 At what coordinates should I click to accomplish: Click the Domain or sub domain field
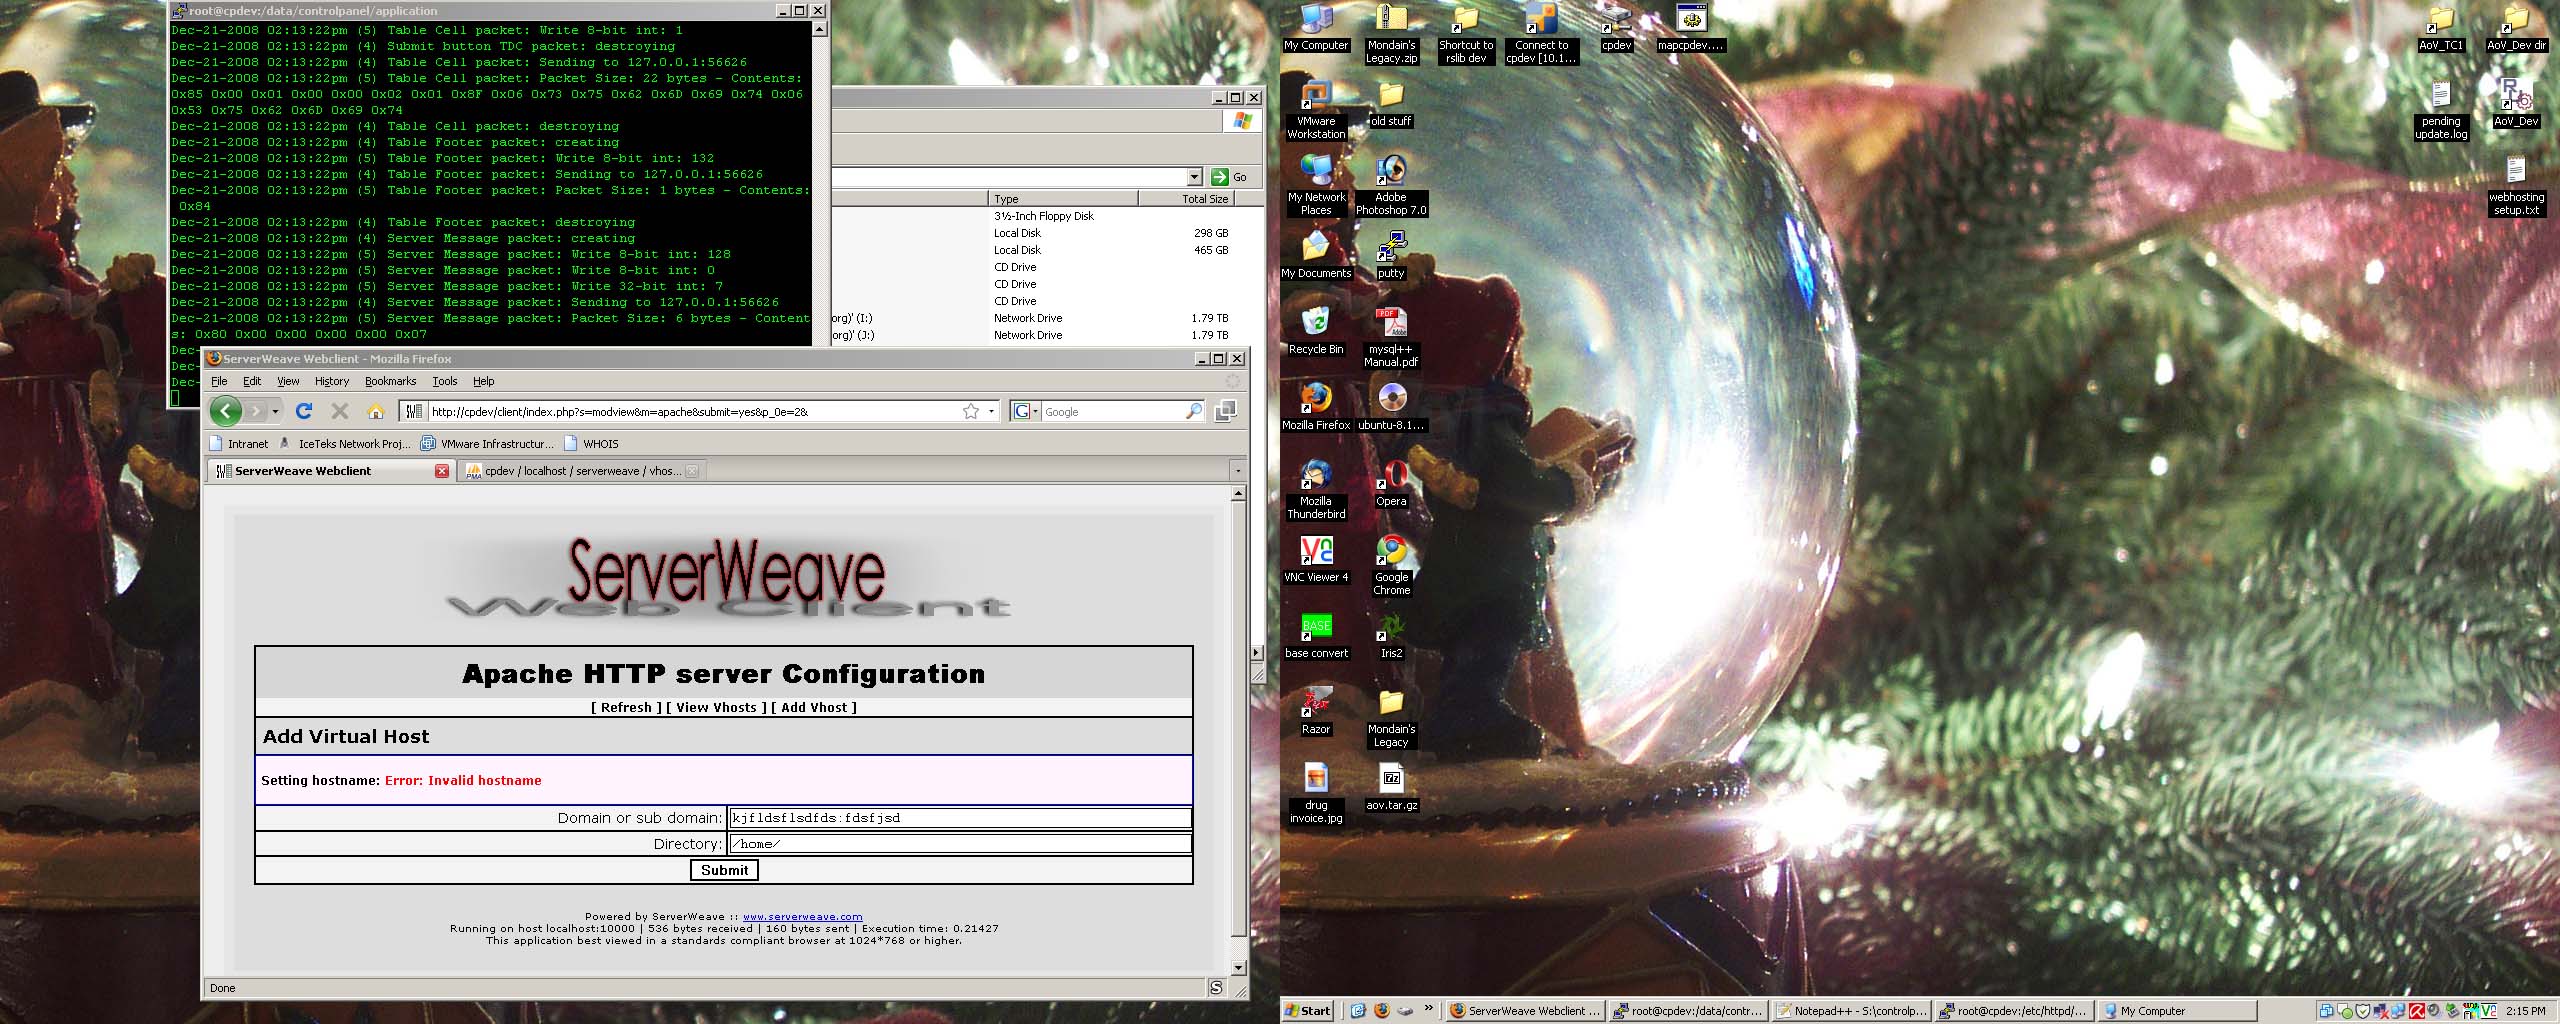tap(960, 818)
